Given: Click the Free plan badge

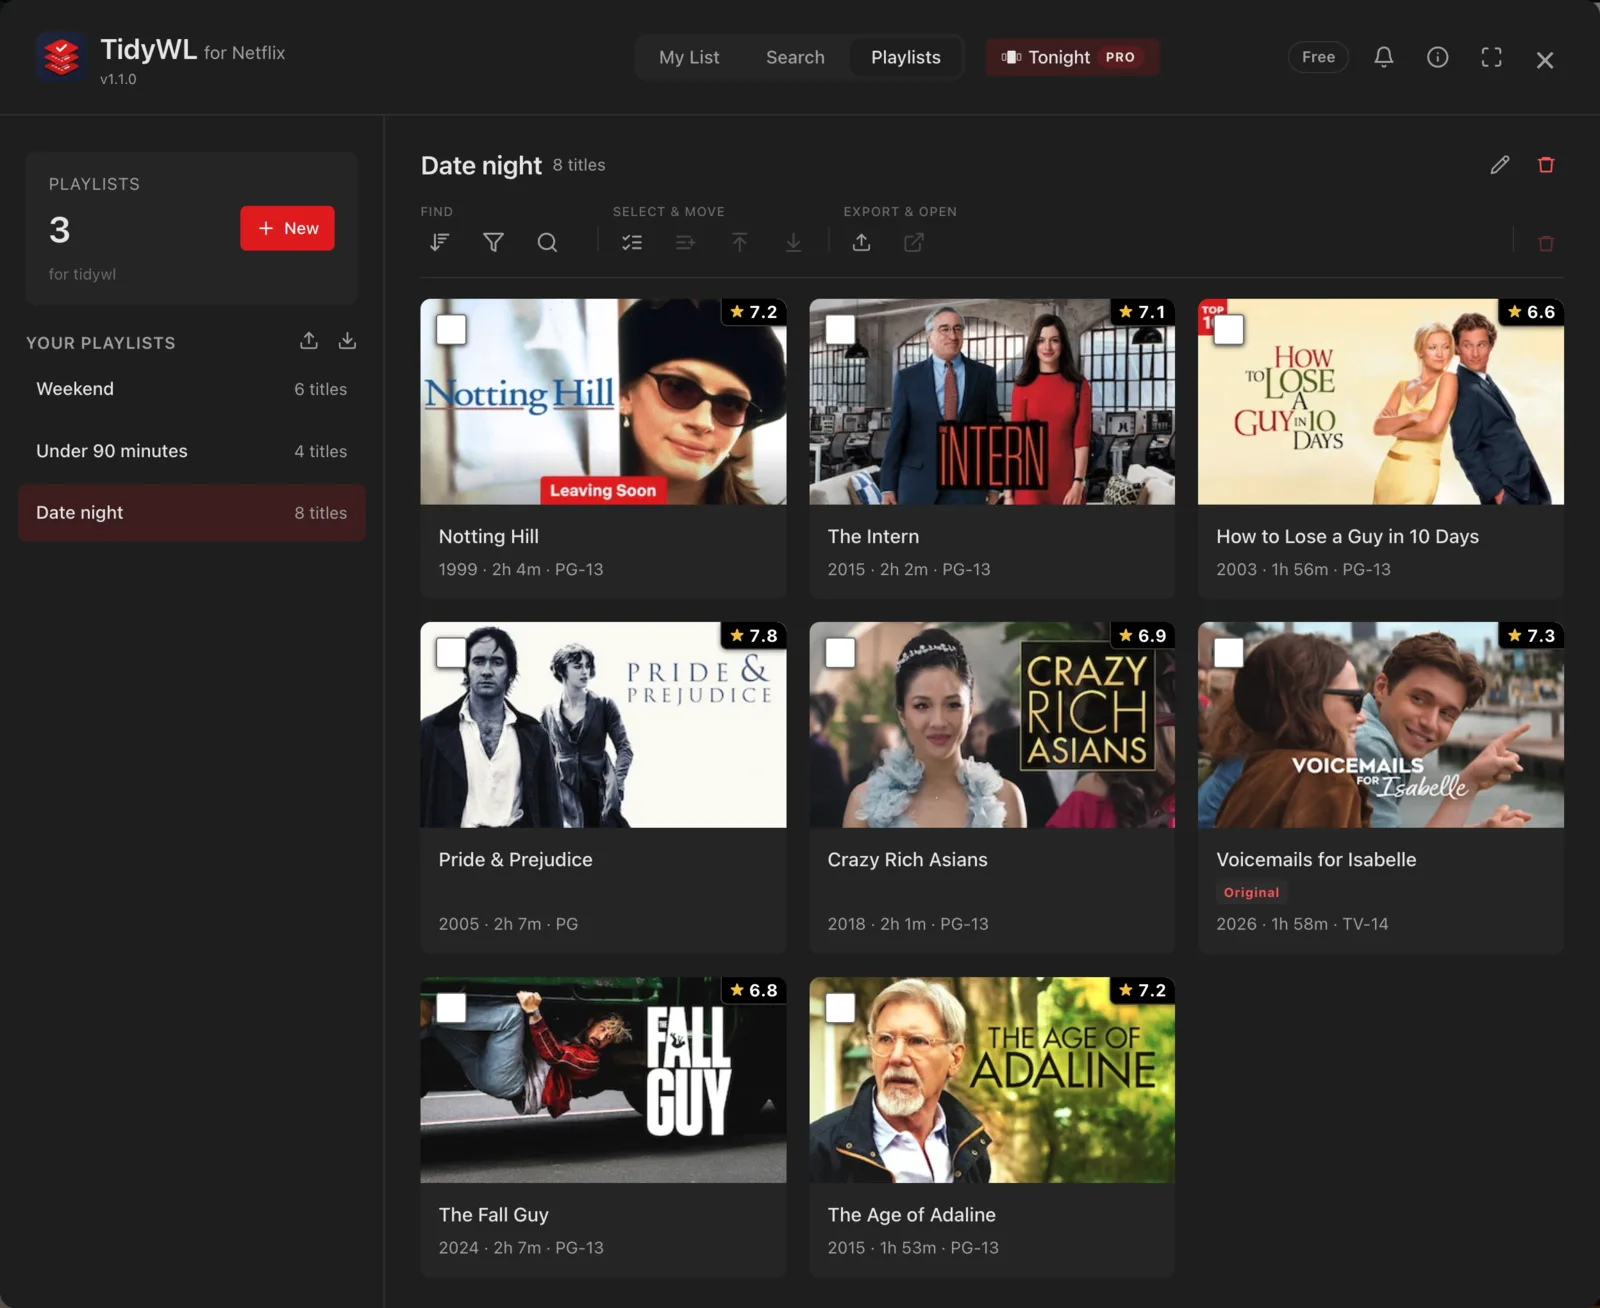Looking at the screenshot, I should click(x=1318, y=57).
